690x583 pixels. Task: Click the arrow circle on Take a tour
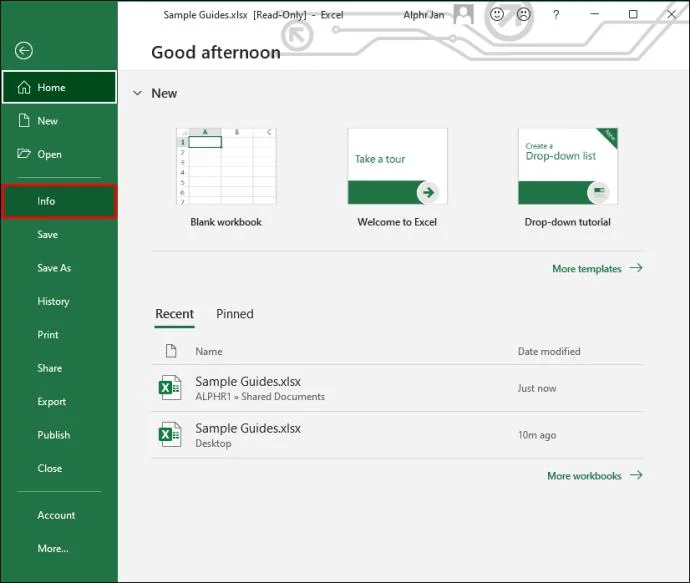(x=428, y=192)
